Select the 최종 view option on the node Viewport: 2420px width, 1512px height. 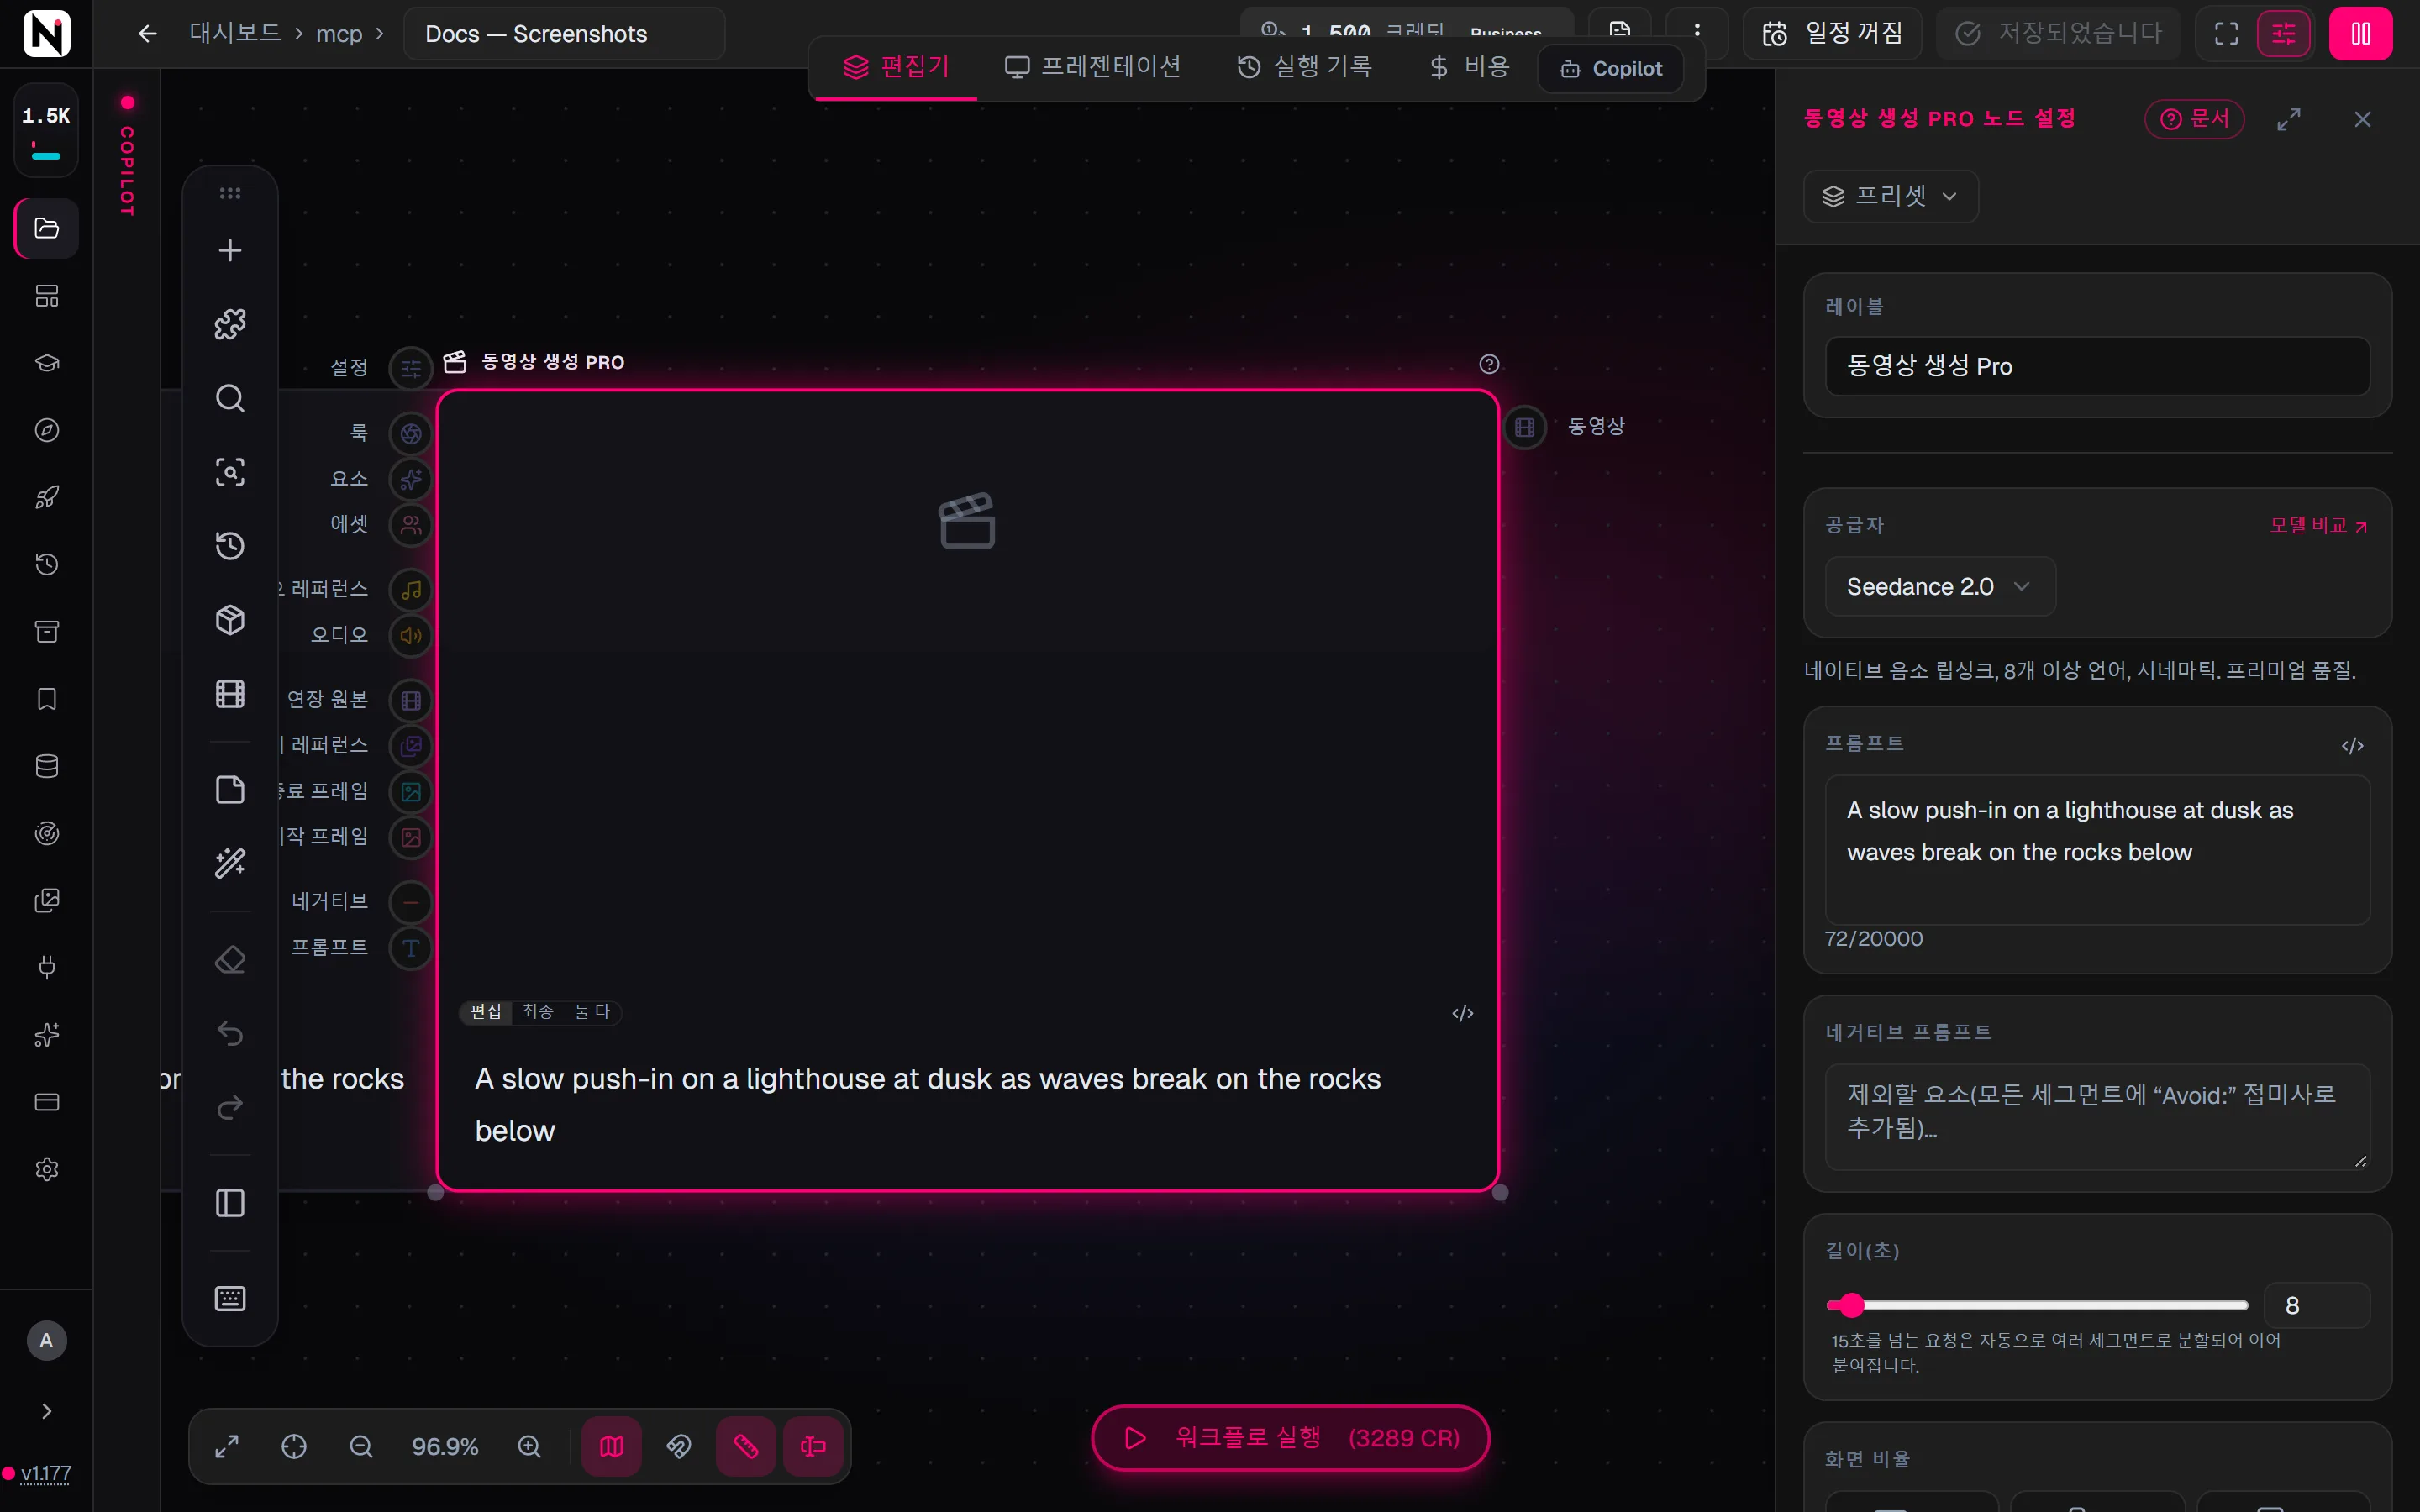[x=538, y=1012]
